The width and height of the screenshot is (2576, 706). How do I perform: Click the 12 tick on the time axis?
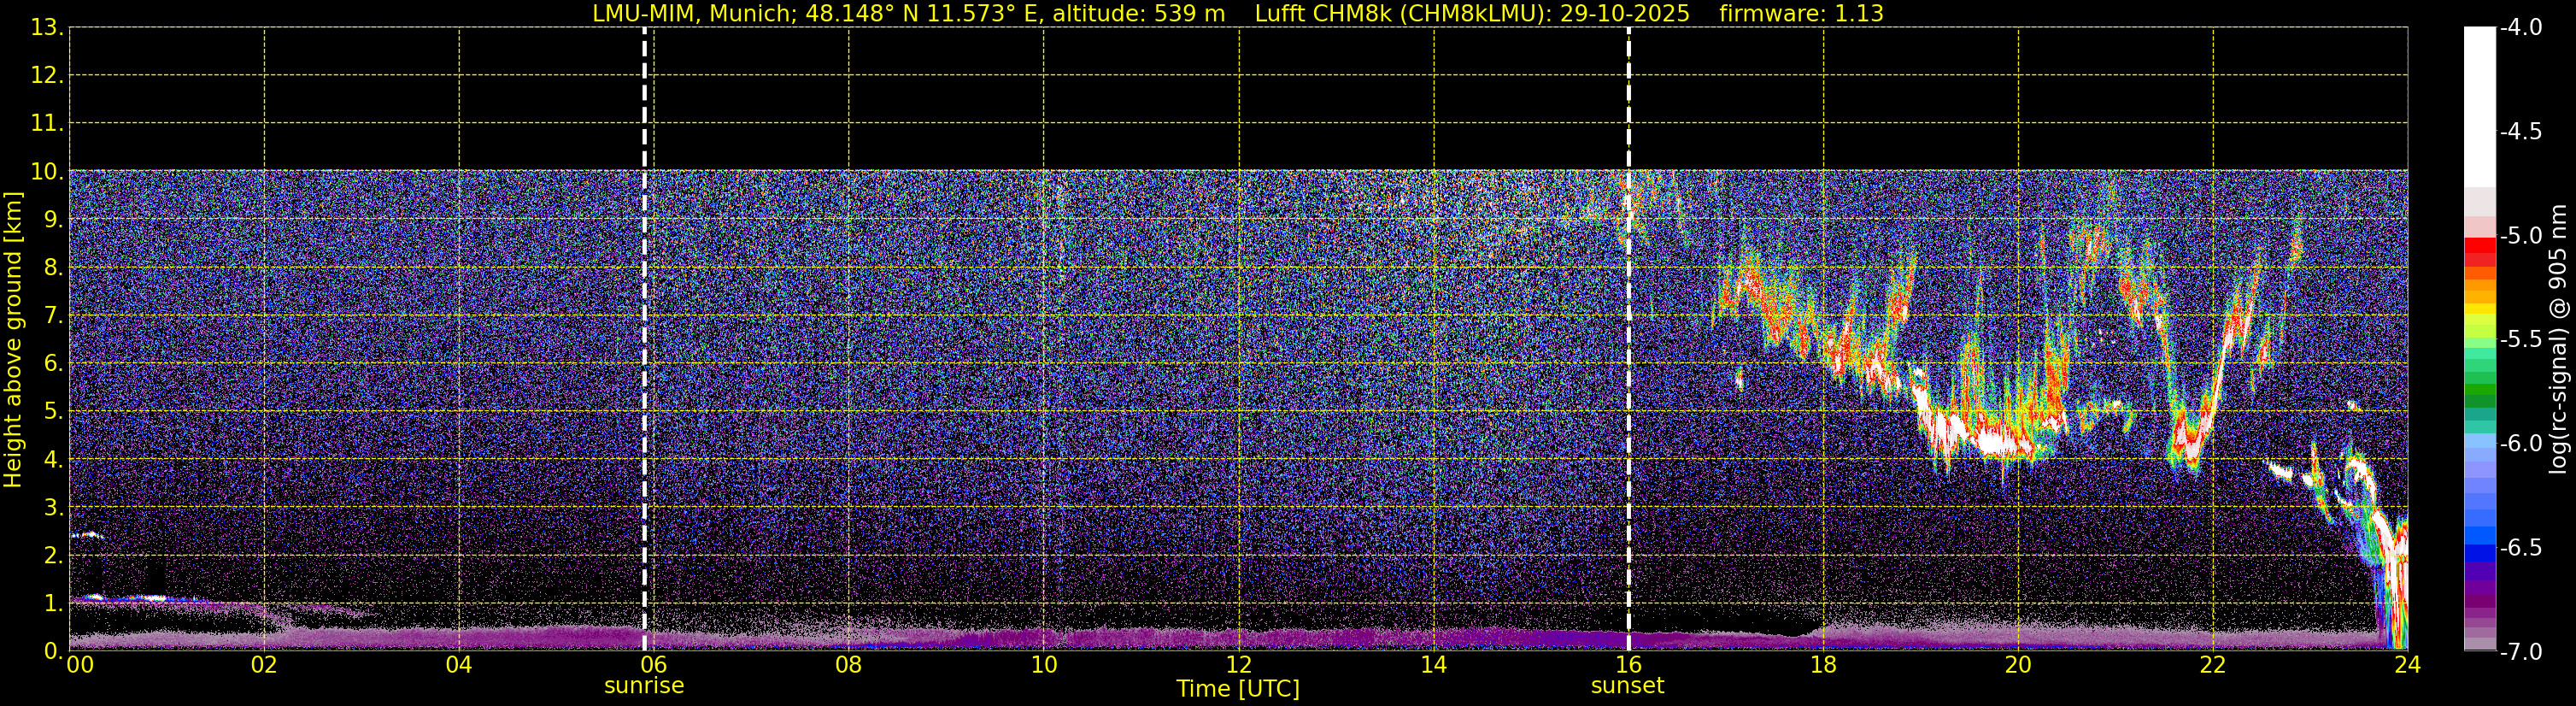(x=1239, y=665)
